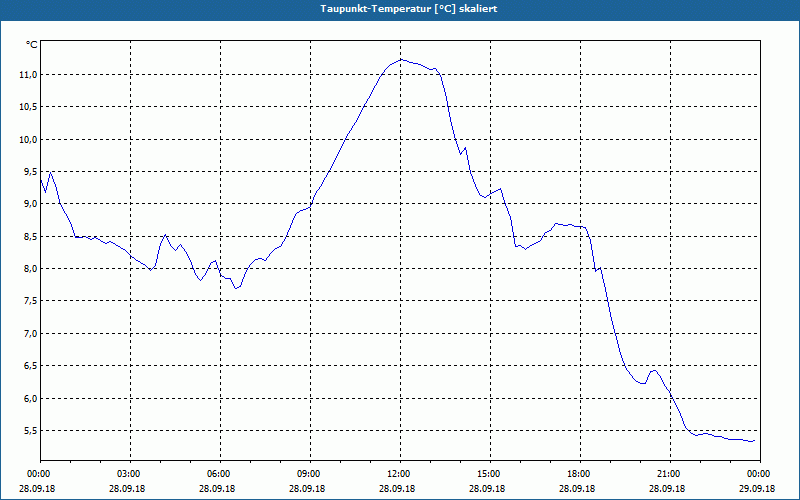Select the 9,0 y-axis label
Image resolution: width=800 pixels, height=500 pixels.
click(30, 204)
